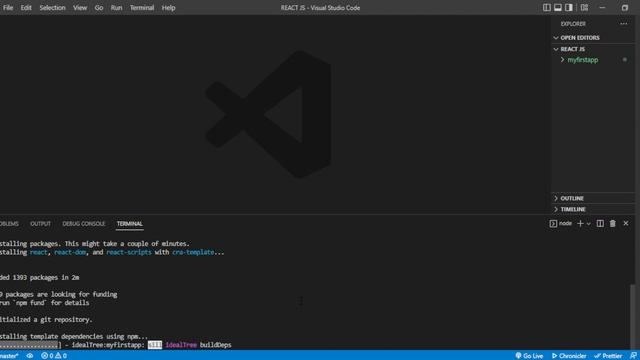Open the View menu
The height and width of the screenshot is (360, 640).
coord(80,8)
